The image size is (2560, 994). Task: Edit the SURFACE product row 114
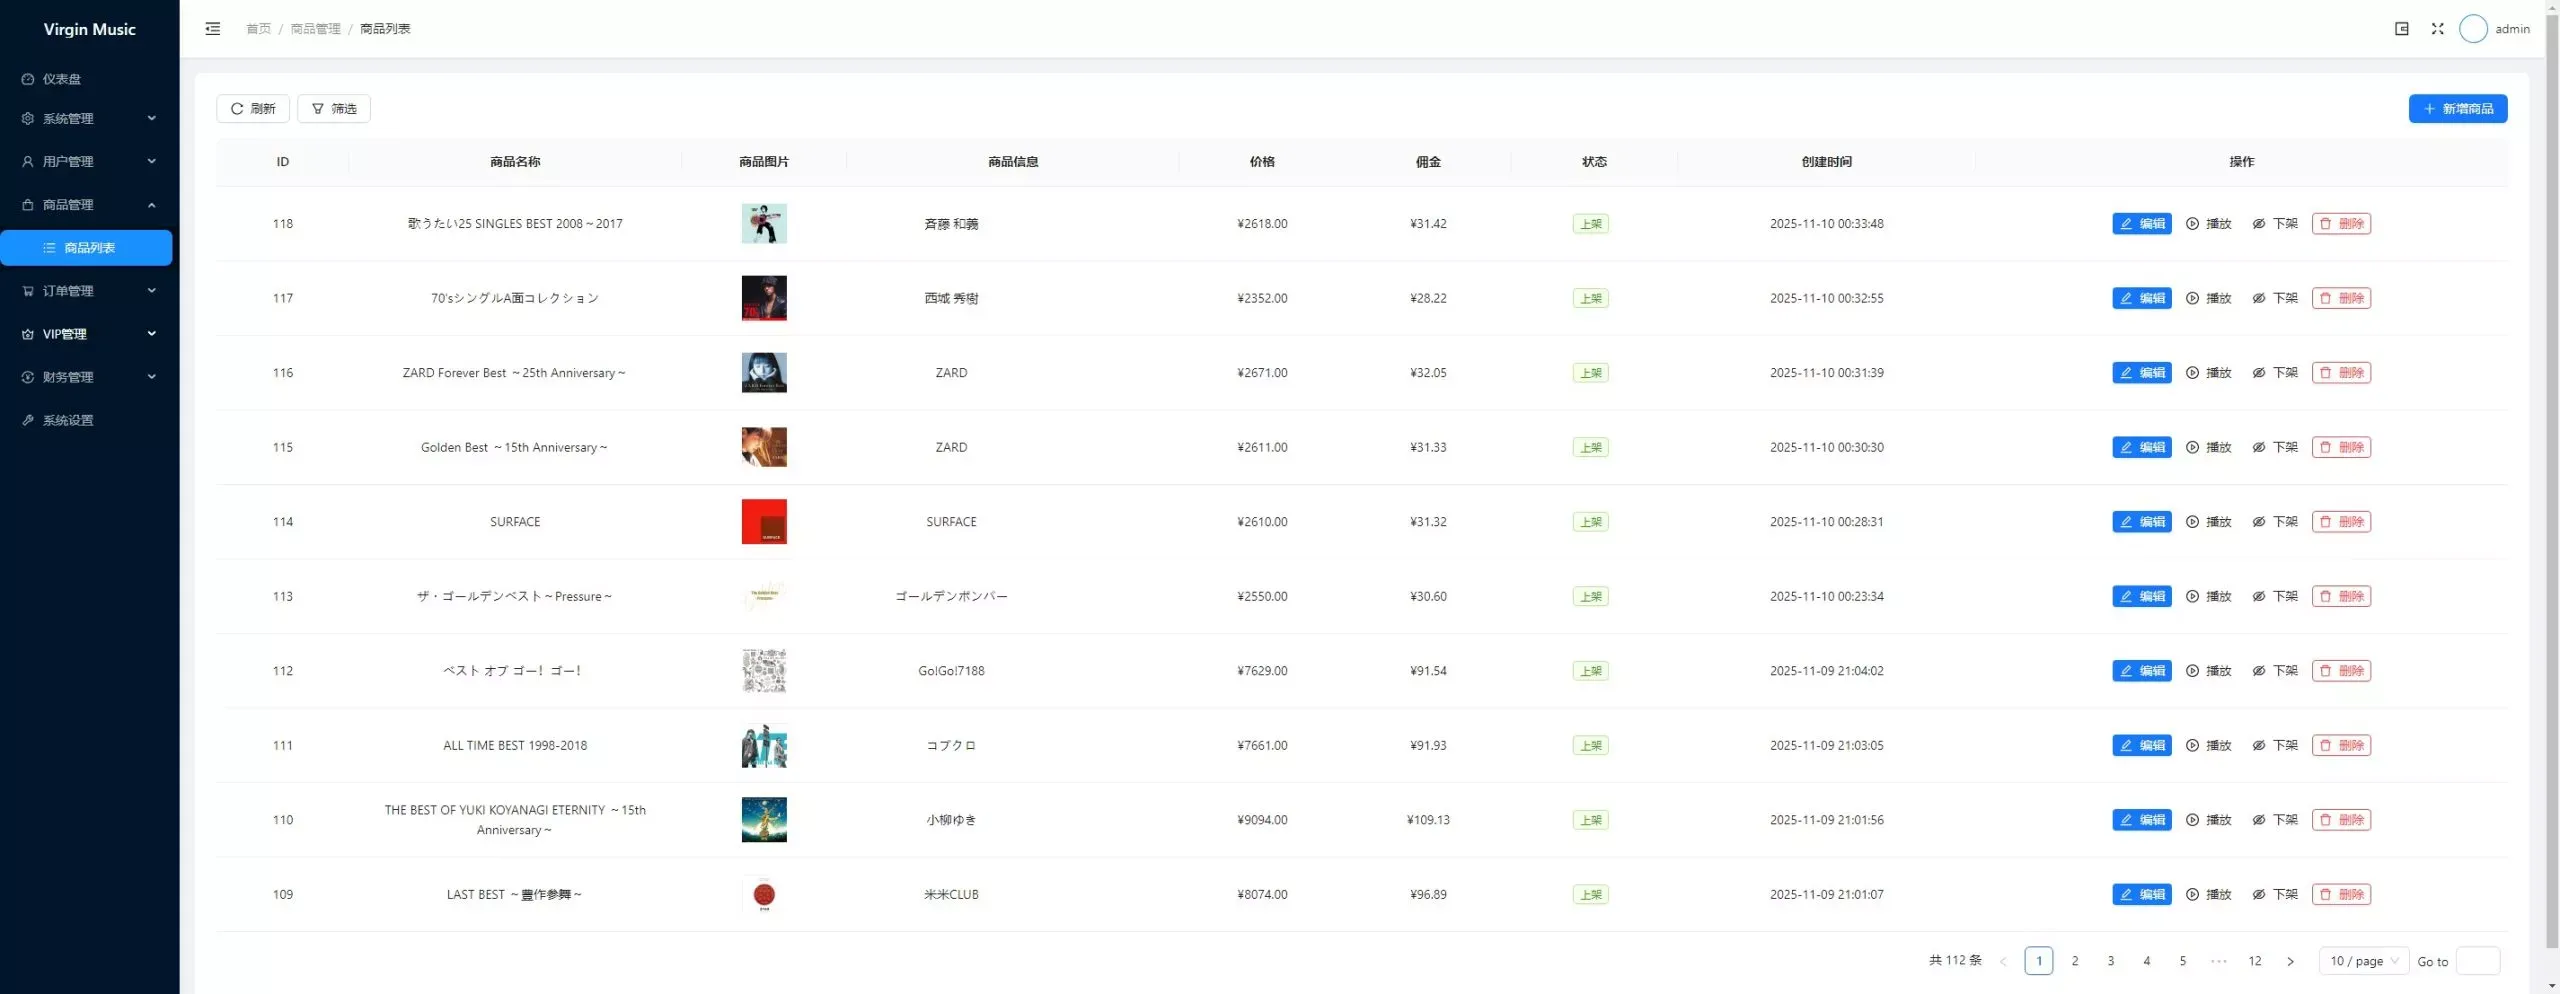[2141, 522]
